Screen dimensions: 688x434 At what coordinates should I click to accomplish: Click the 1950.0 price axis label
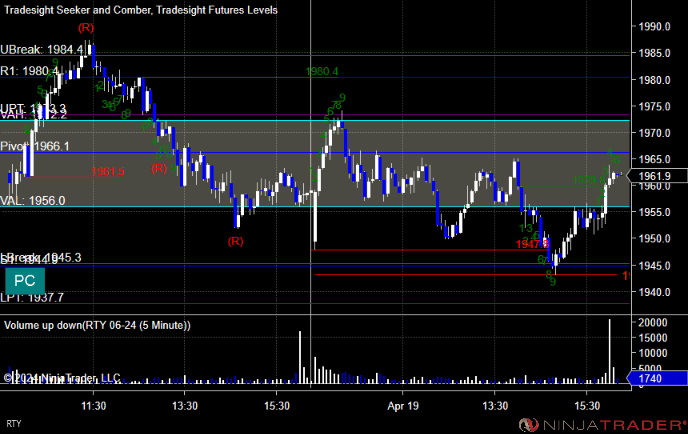pos(654,239)
